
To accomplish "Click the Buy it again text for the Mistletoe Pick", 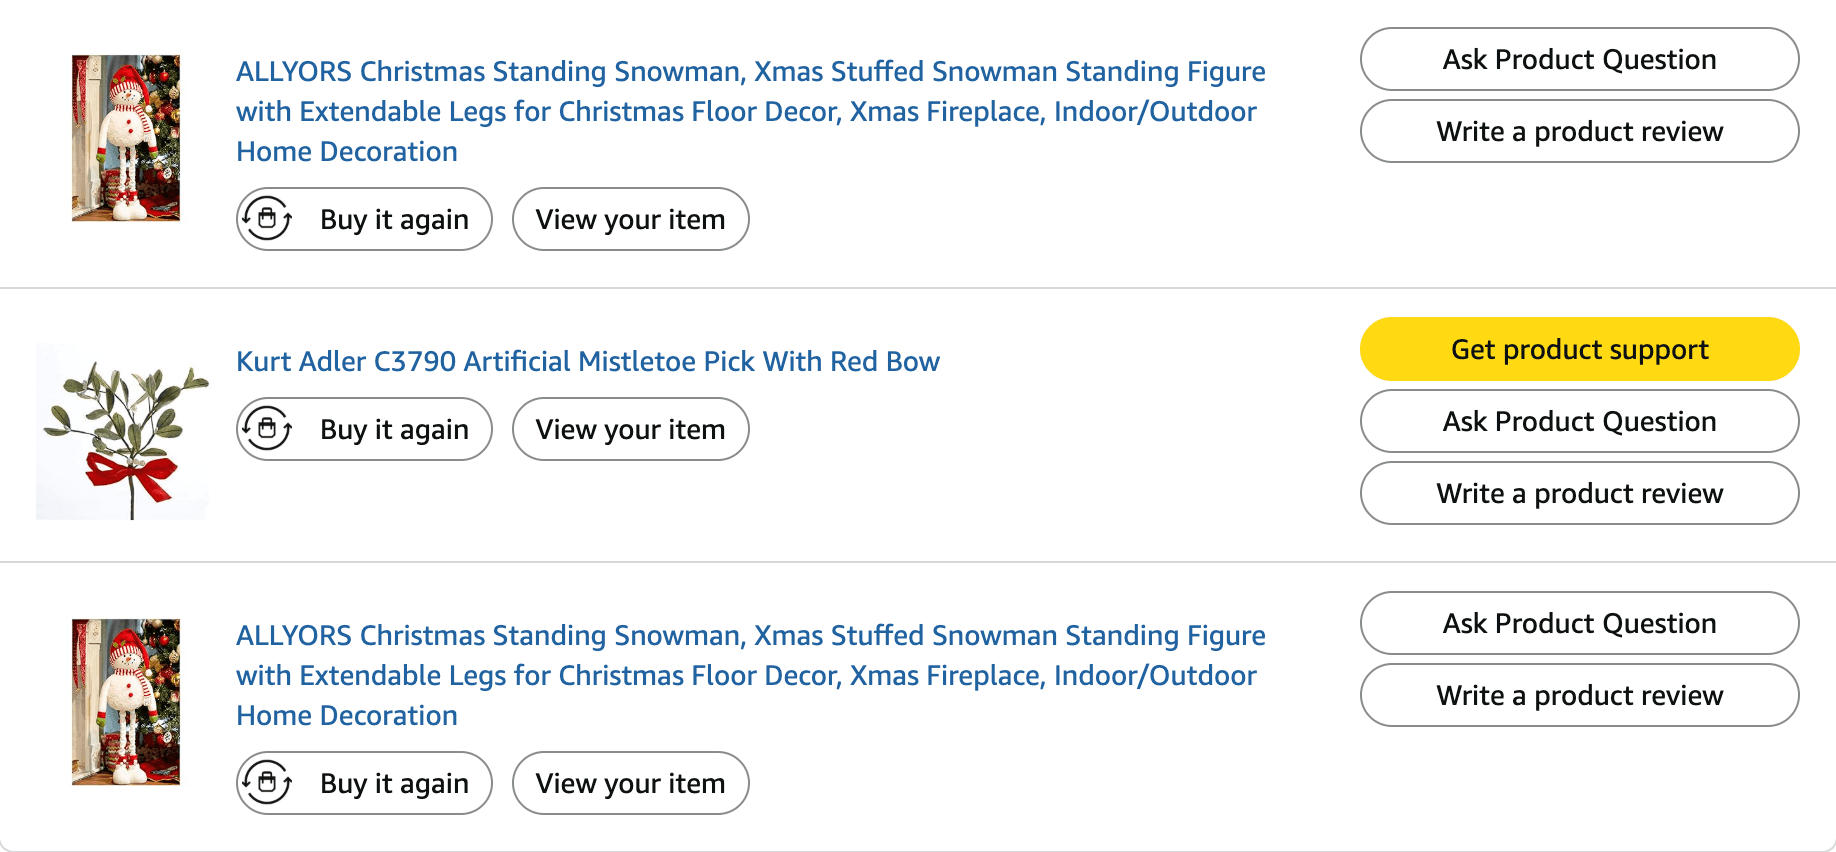I will point(394,429).
